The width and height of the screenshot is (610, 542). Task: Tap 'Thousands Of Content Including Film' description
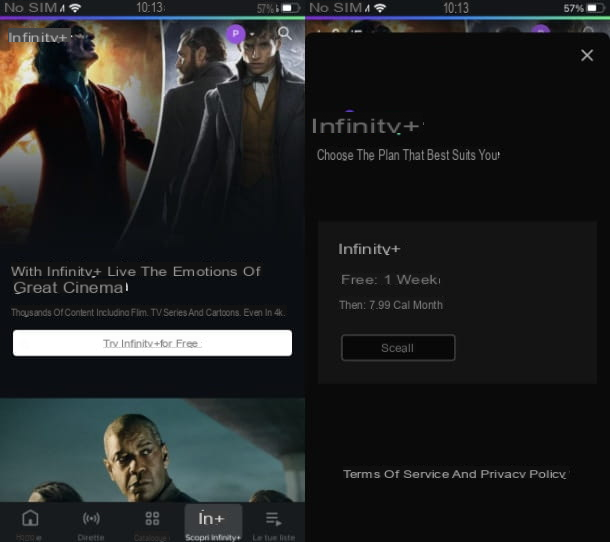pos(148,312)
